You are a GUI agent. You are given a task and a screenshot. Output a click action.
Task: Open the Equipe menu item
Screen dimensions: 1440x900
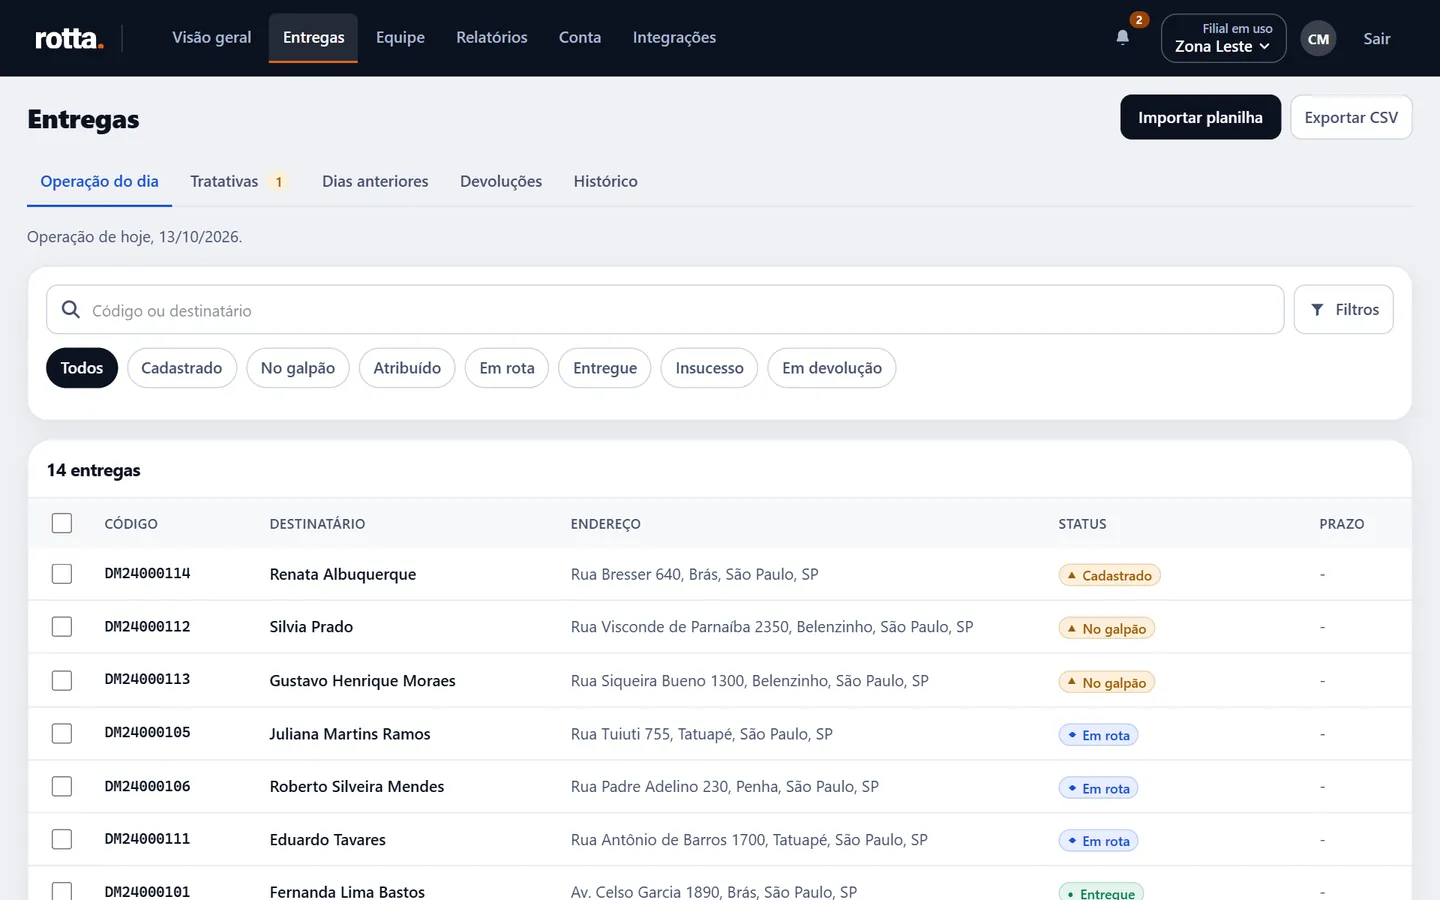[x=400, y=38]
